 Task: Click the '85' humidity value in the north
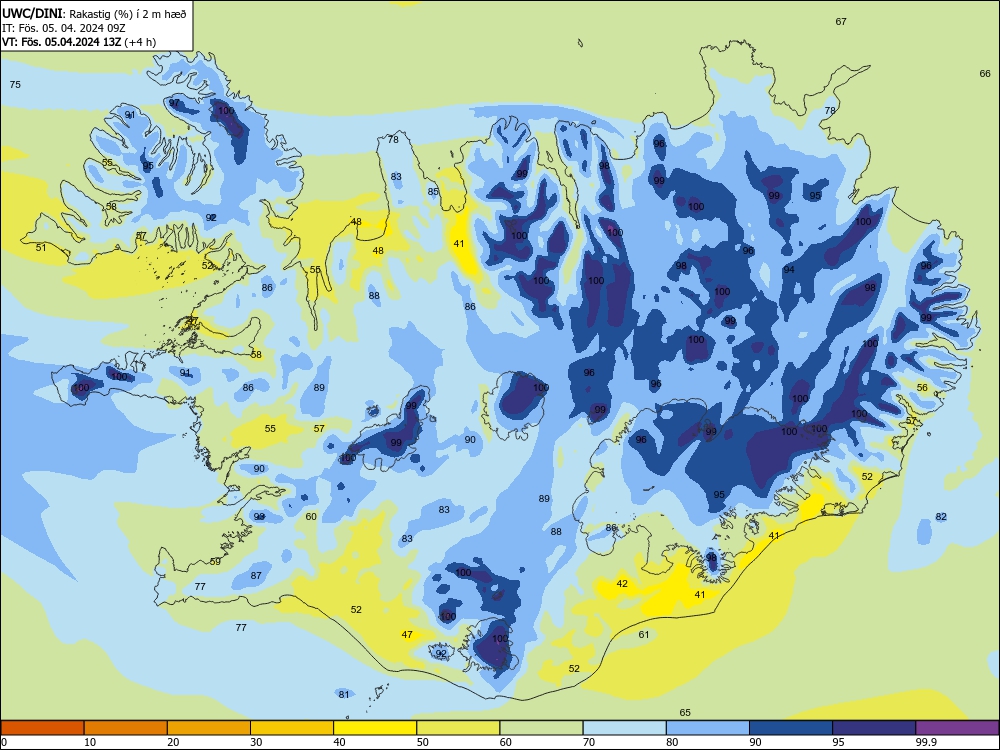[x=434, y=191]
